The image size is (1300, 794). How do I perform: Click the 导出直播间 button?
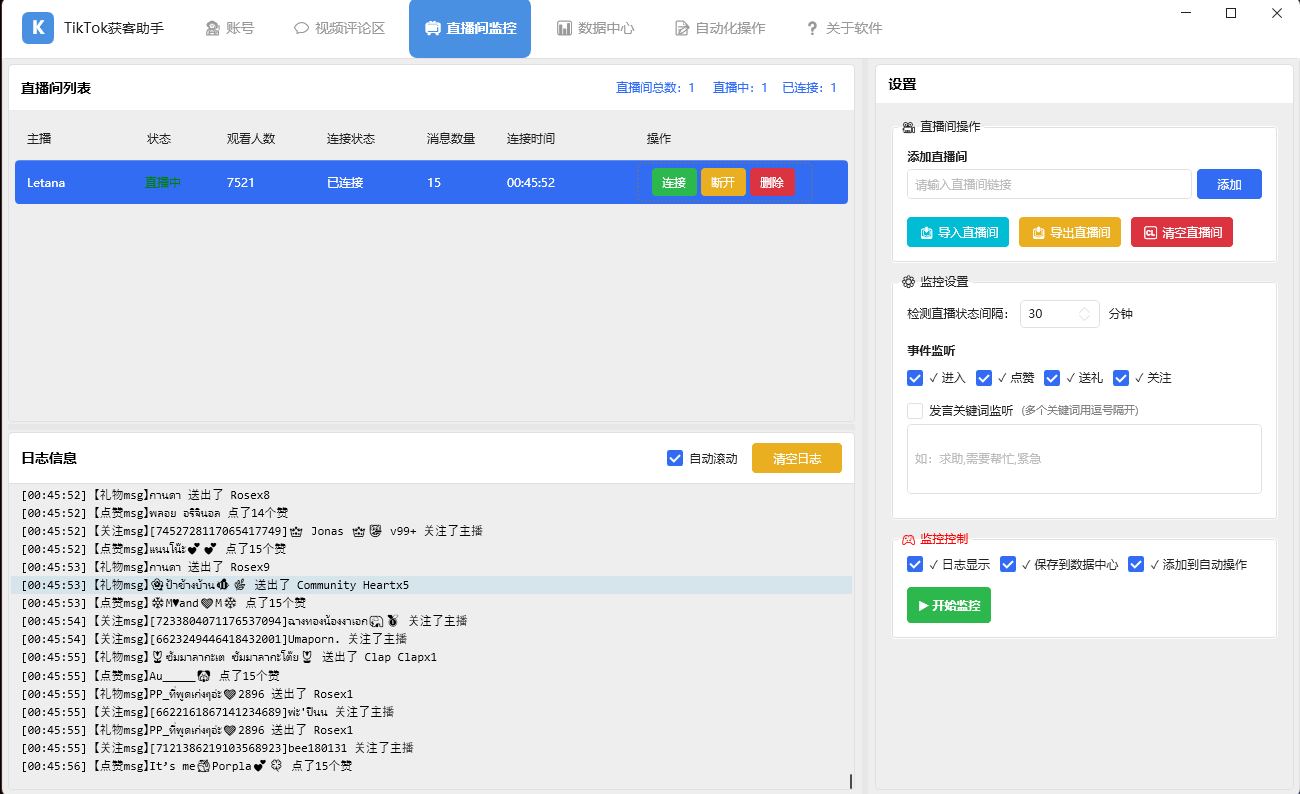[x=1070, y=232]
